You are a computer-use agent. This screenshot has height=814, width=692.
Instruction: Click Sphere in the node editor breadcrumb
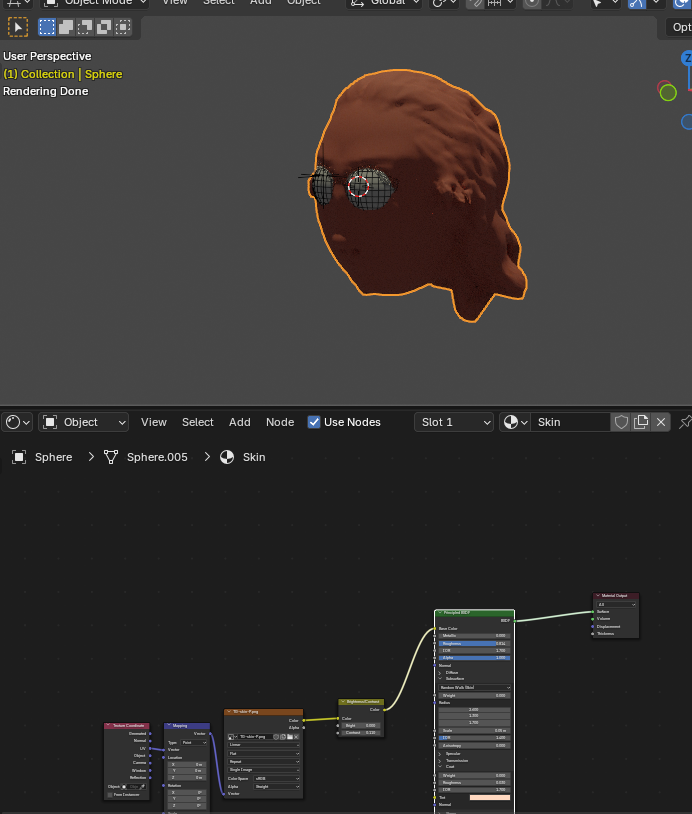coord(53,457)
